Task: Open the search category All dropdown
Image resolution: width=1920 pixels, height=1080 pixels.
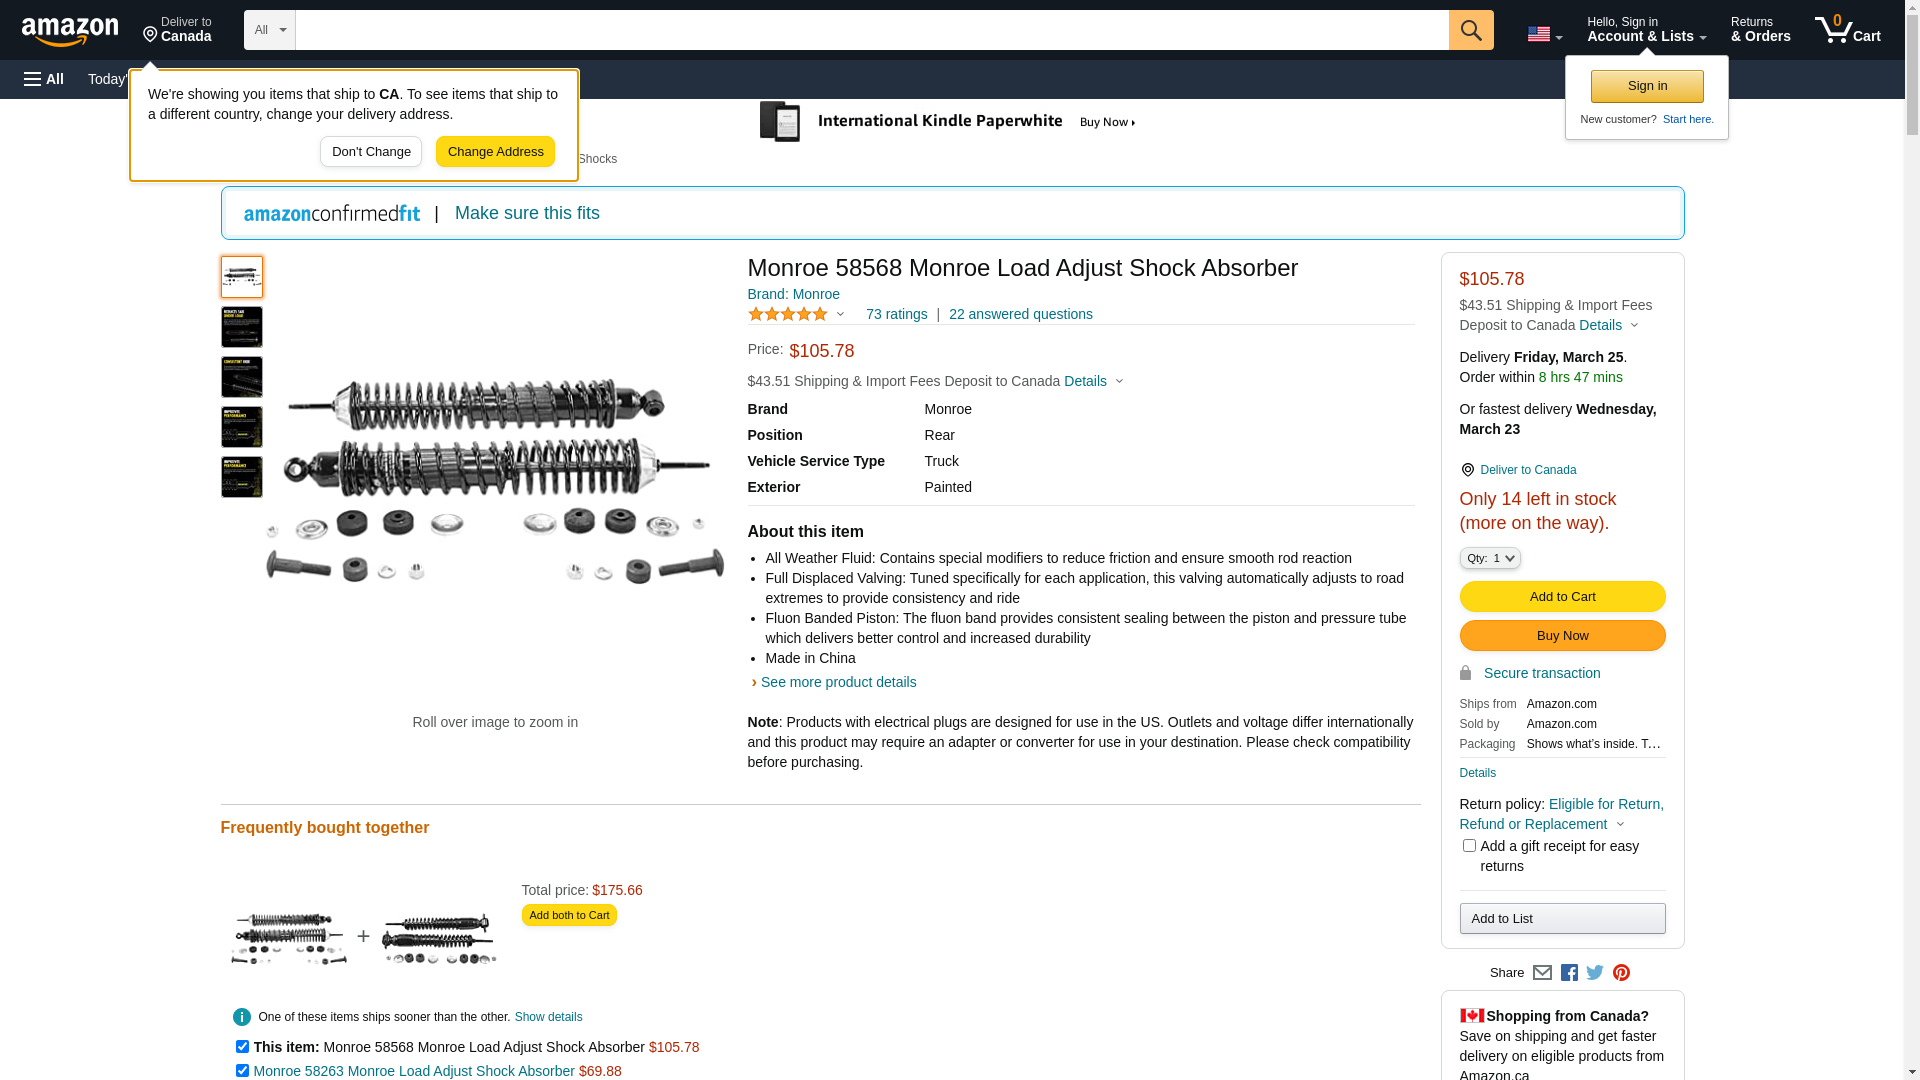Action: click(x=270, y=30)
